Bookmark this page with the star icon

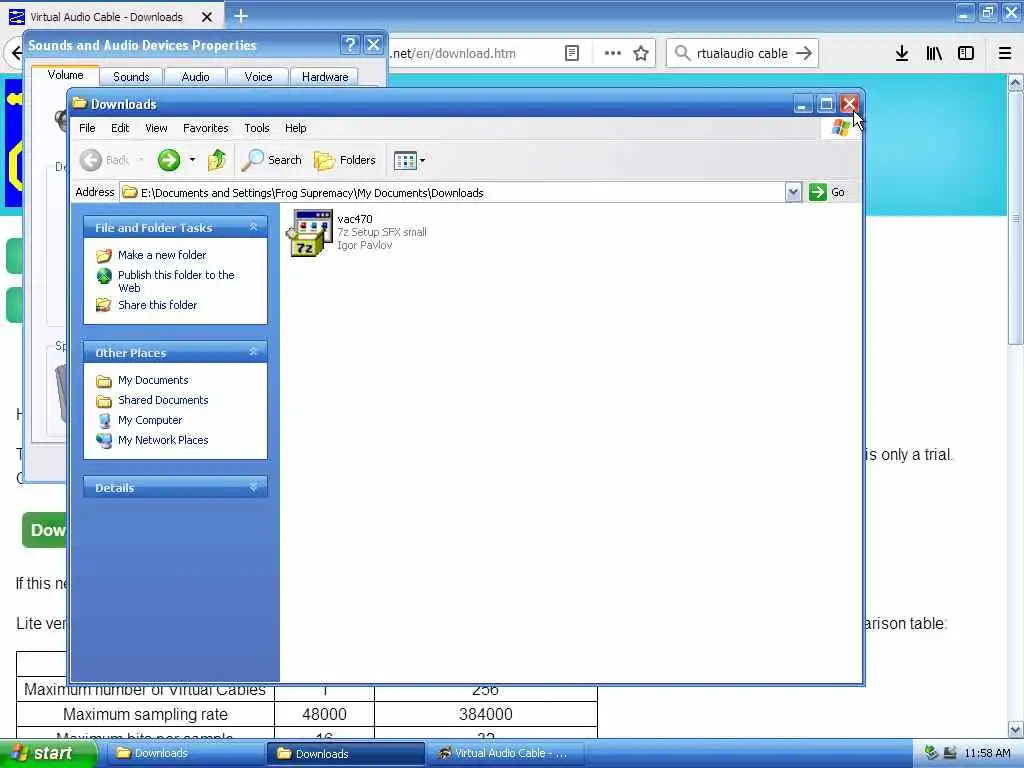click(x=641, y=54)
